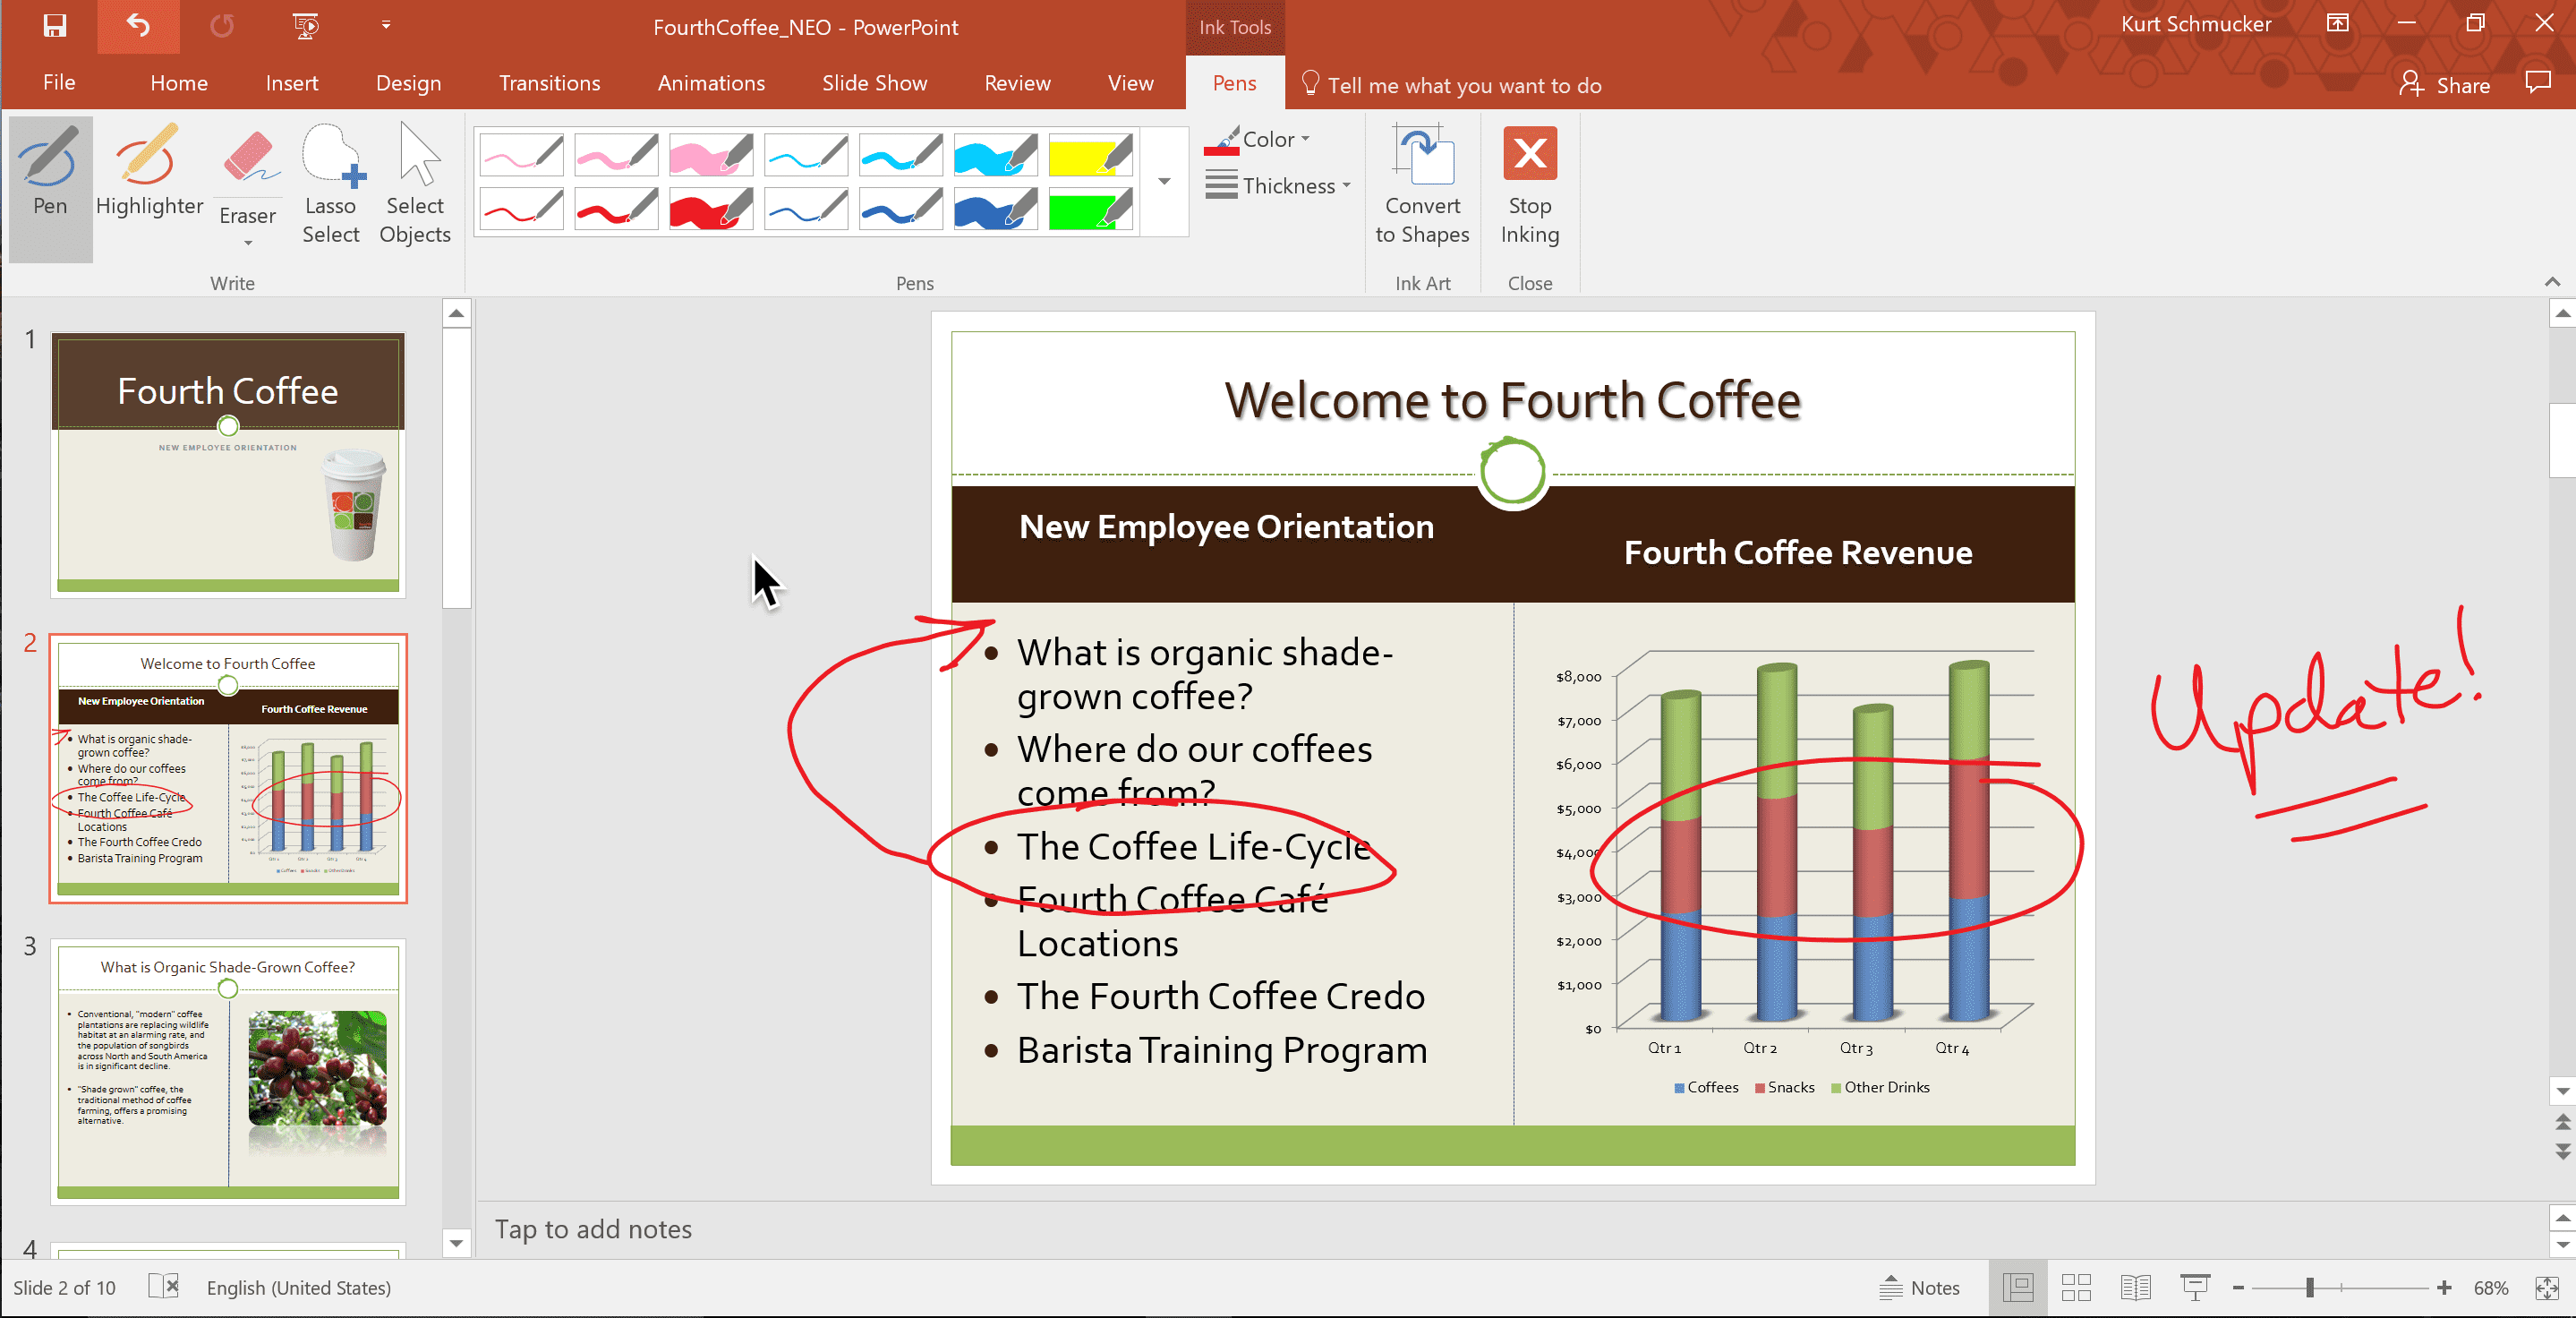Screen dimensions: 2576x1318
Task: Switch to the Insert tab
Action: (292, 83)
